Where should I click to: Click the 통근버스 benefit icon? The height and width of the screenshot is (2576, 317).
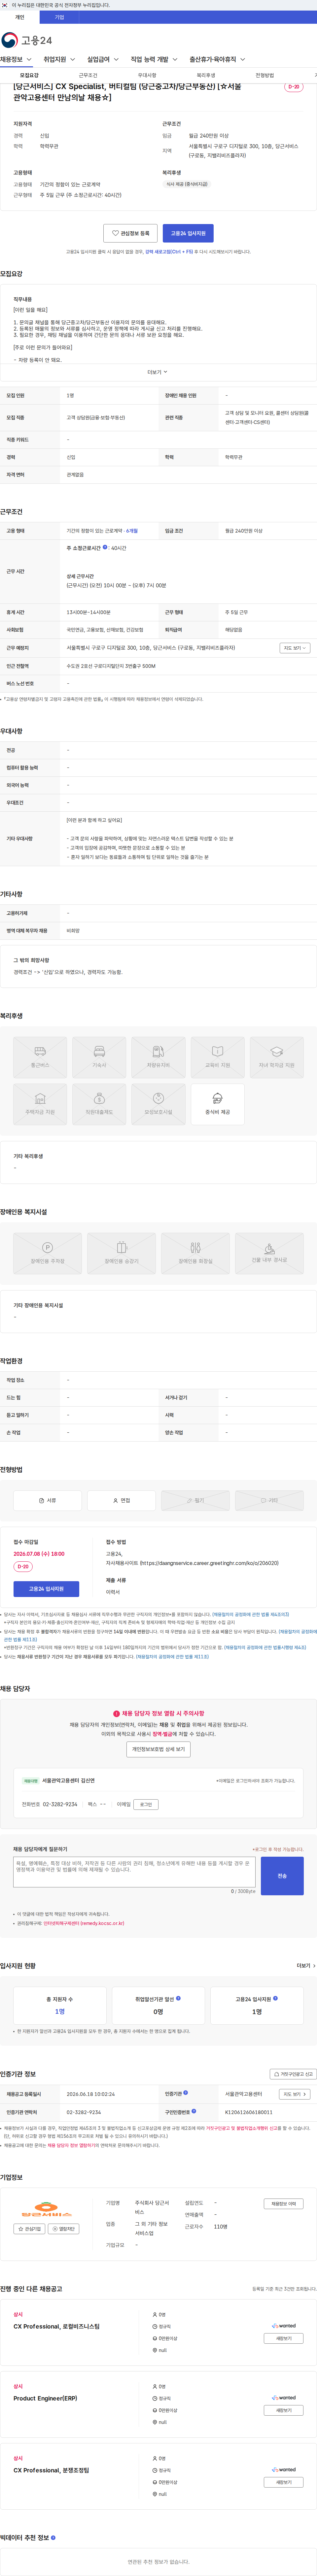40,1057
